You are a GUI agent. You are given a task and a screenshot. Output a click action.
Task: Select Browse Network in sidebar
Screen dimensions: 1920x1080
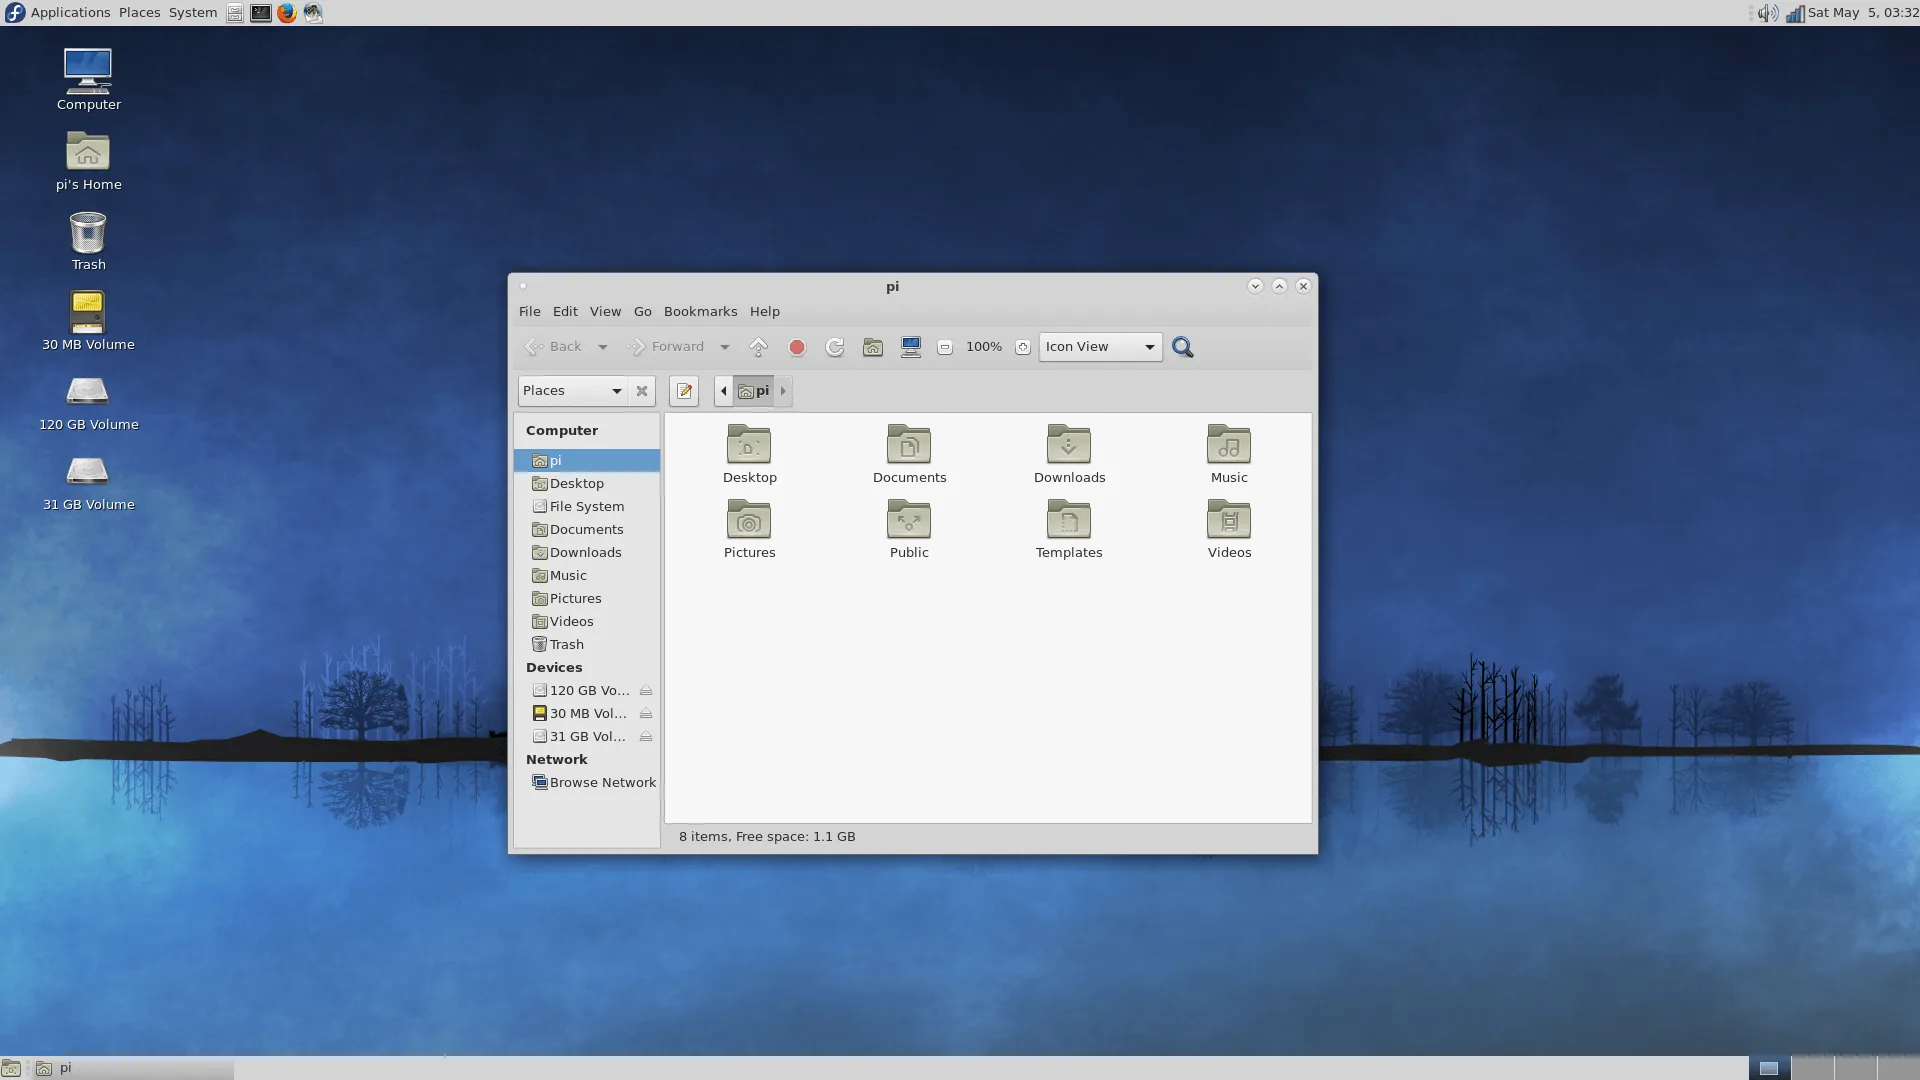click(602, 783)
